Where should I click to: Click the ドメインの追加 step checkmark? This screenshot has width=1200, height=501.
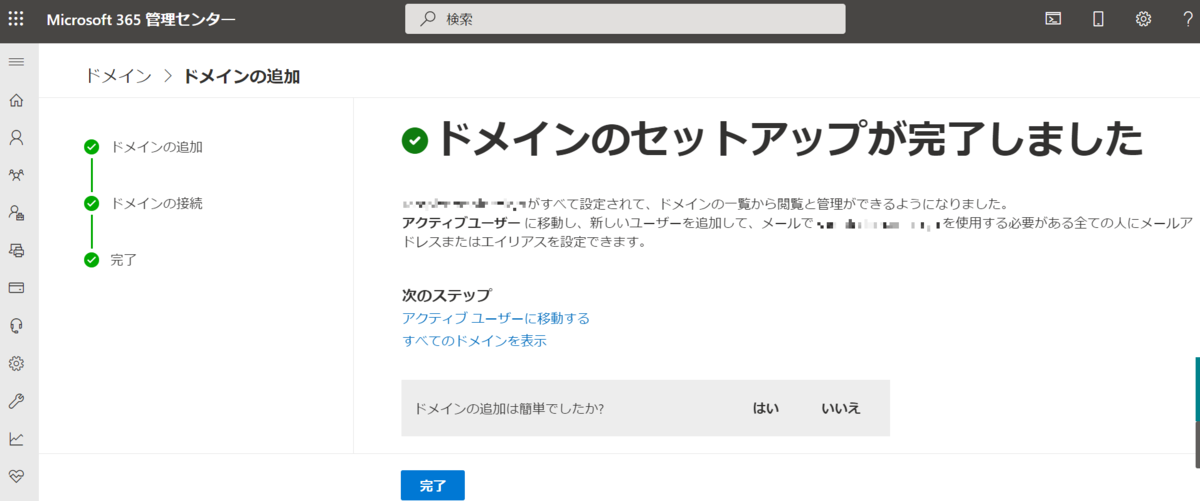92,147
